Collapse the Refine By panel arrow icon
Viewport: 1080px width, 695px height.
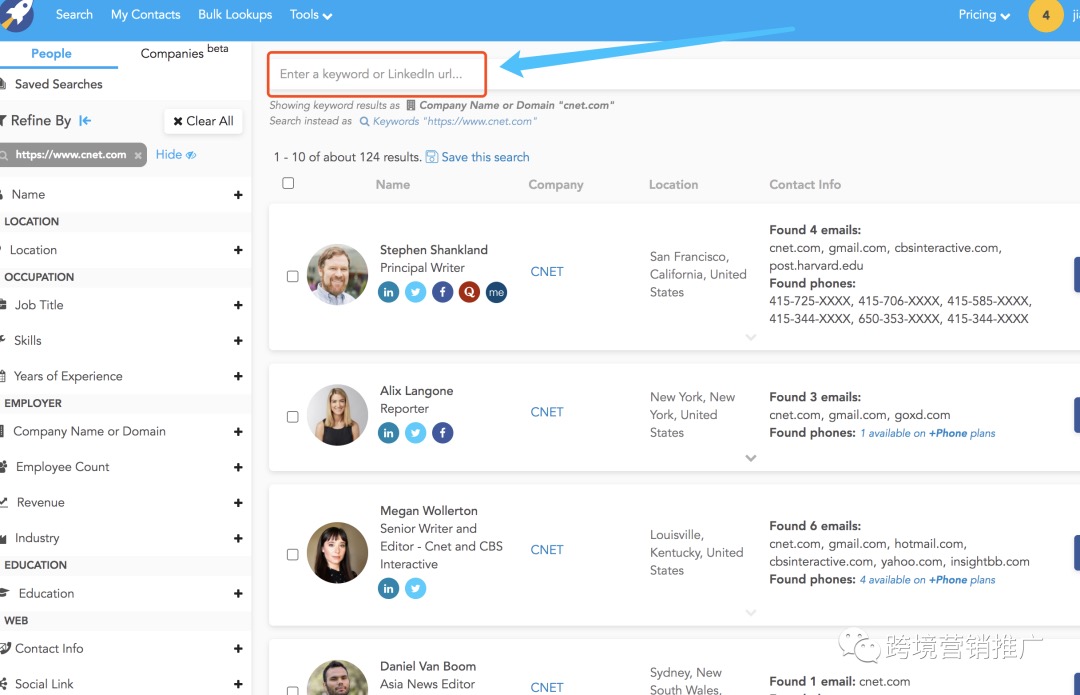click(85, 121)
